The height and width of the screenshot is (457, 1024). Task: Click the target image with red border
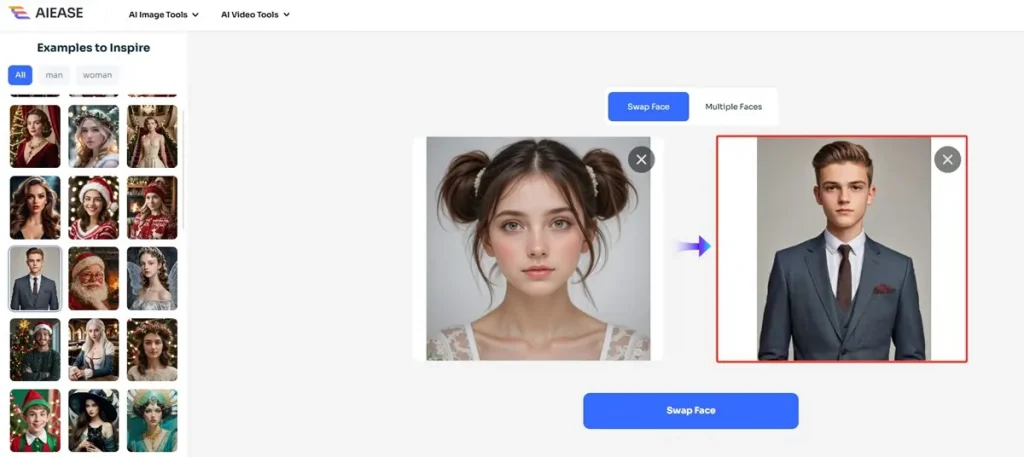[x=842, y=249]
